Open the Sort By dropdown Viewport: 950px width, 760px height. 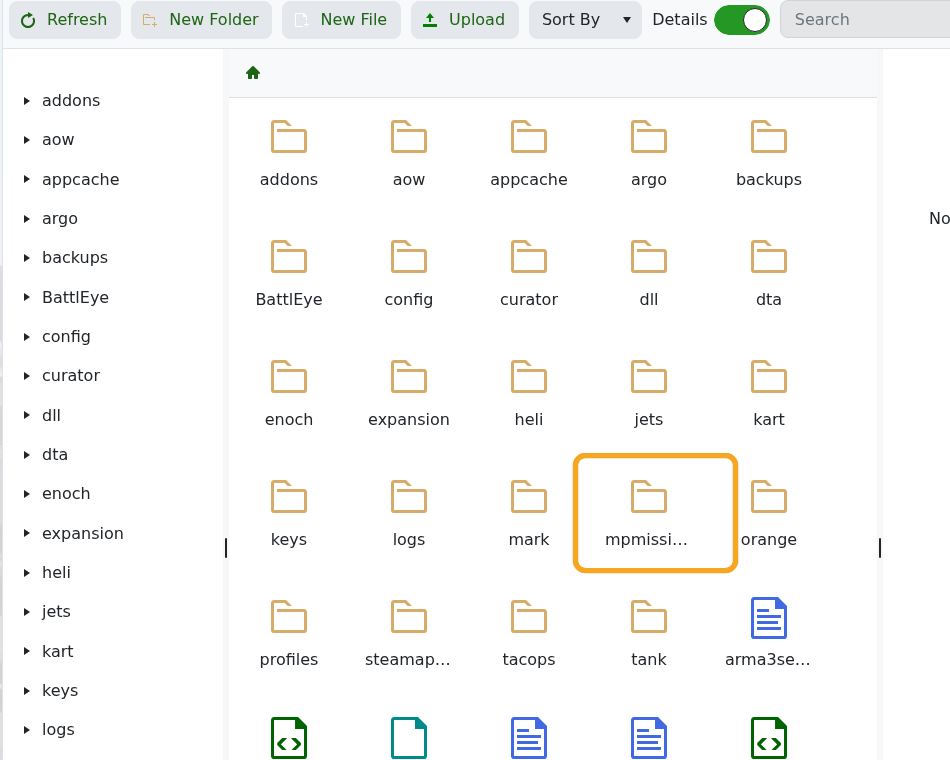(585, 20)
